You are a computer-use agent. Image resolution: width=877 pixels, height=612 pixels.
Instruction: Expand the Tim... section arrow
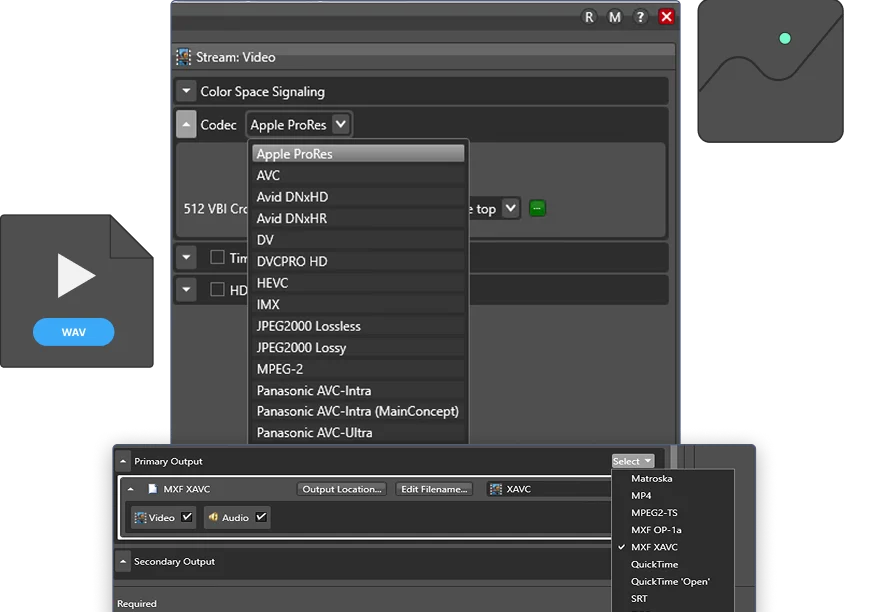coord(186,257)
